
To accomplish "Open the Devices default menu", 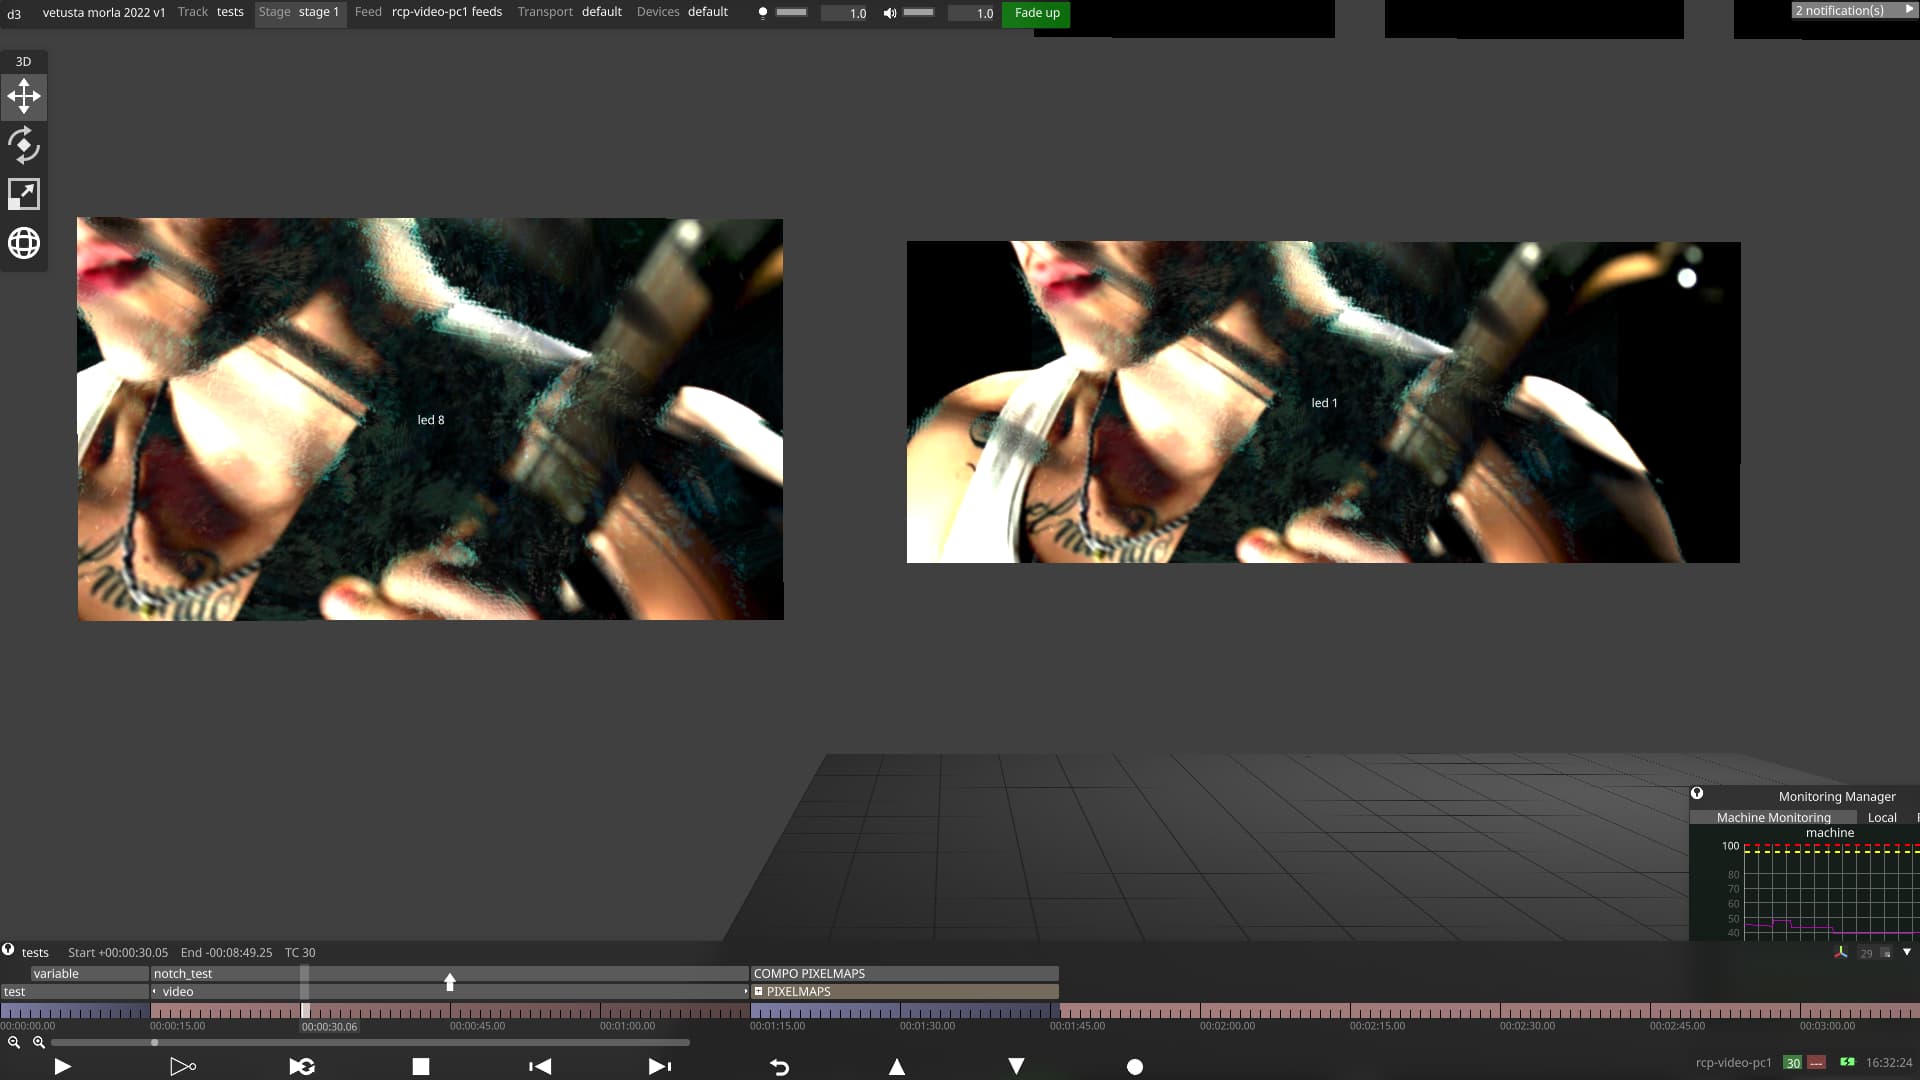I will click(x=682, y=12).
